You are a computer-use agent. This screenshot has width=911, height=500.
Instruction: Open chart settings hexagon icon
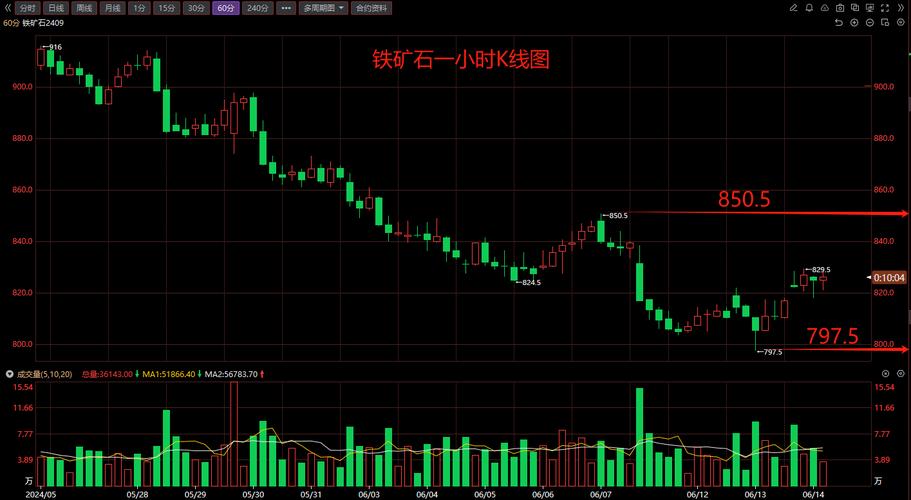(x=901, y=23)
